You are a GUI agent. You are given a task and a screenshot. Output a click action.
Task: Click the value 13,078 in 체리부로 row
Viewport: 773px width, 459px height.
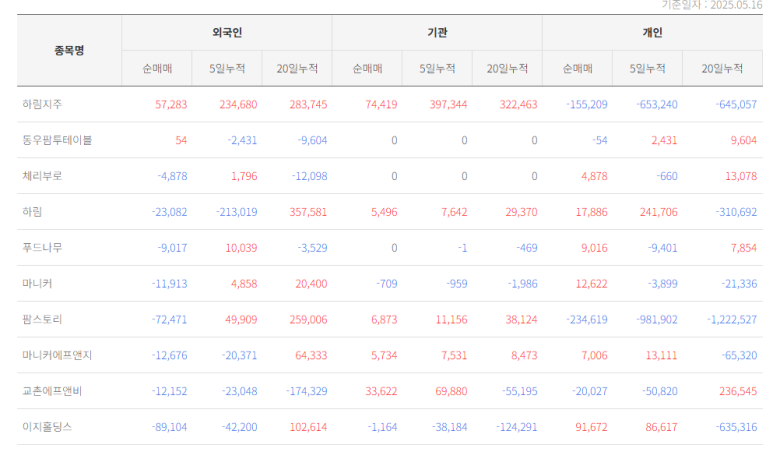741,176
